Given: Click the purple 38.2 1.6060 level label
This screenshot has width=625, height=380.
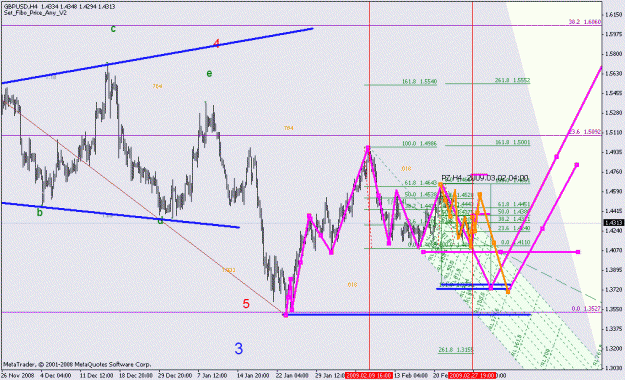Looking at the screenshot, I should point(585,22).
